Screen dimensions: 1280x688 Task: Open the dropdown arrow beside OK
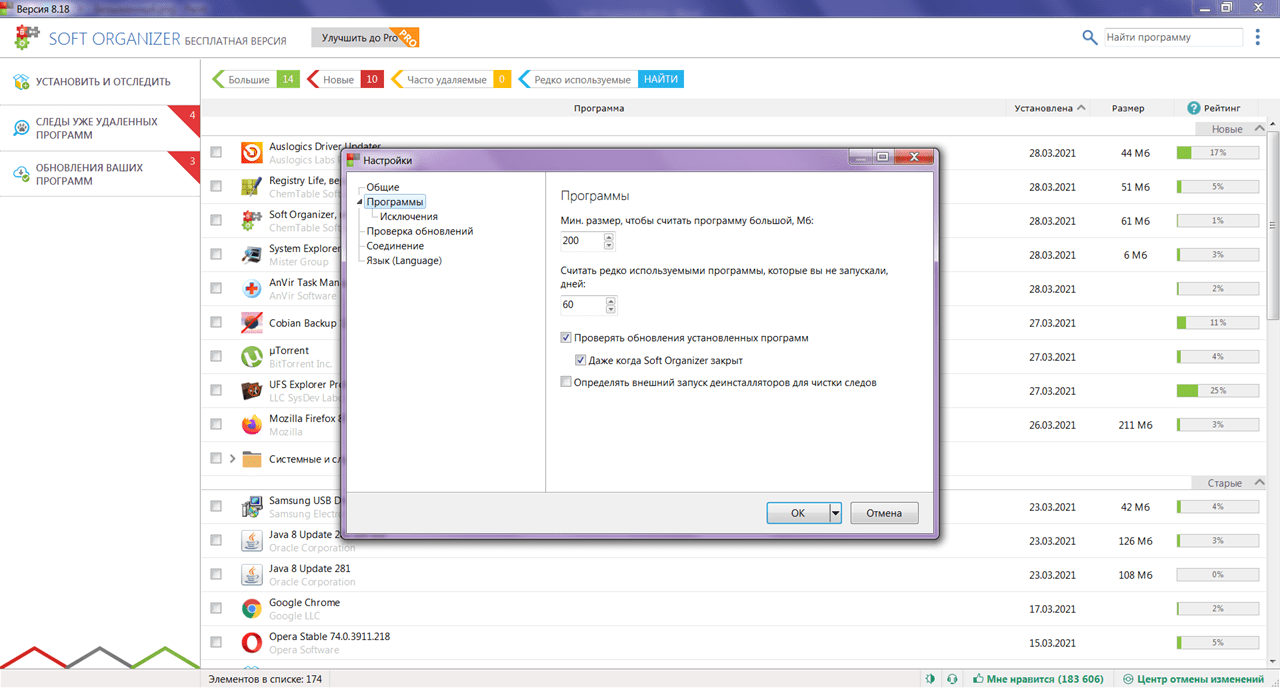836,513
